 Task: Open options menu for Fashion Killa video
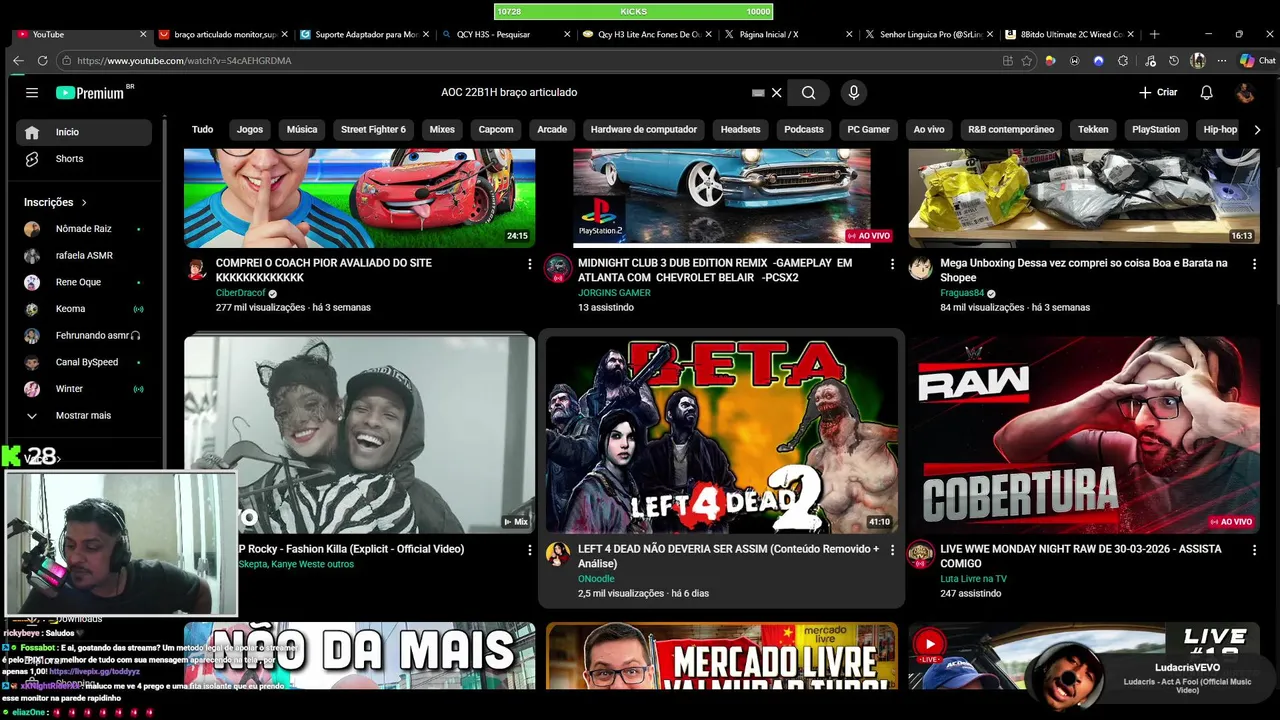point(530,550)
